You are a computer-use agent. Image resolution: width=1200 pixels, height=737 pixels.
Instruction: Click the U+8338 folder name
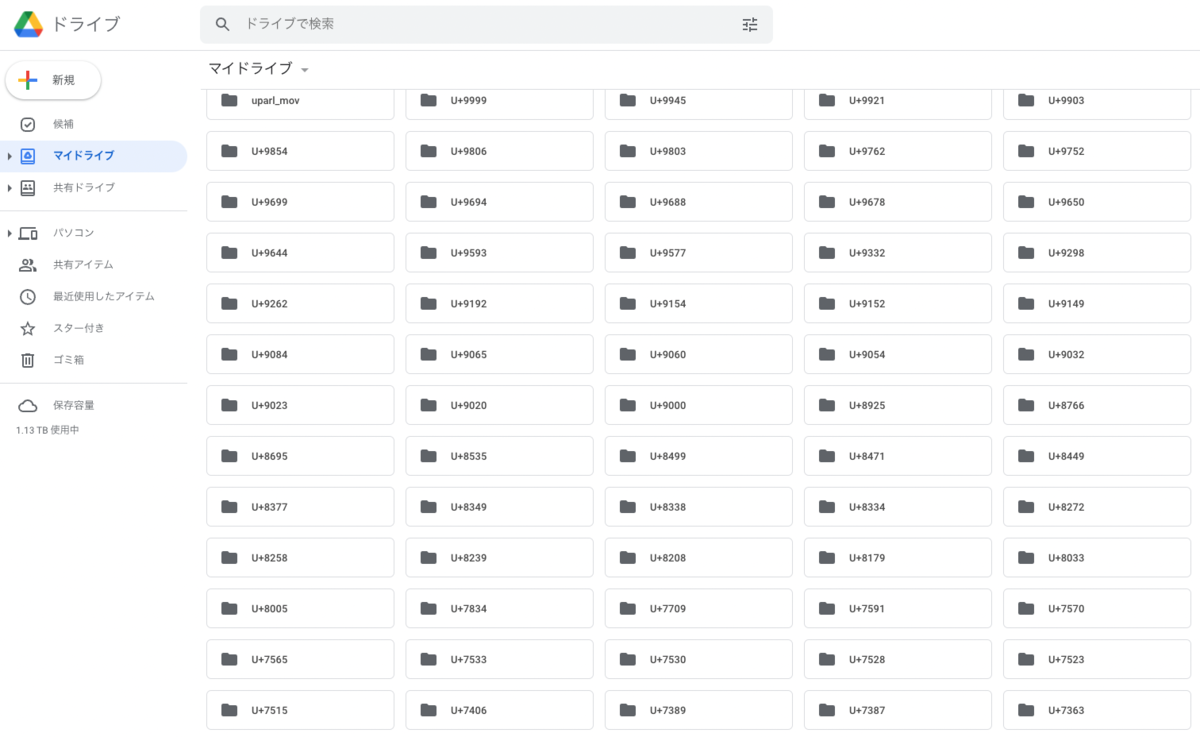click(668, 508)
